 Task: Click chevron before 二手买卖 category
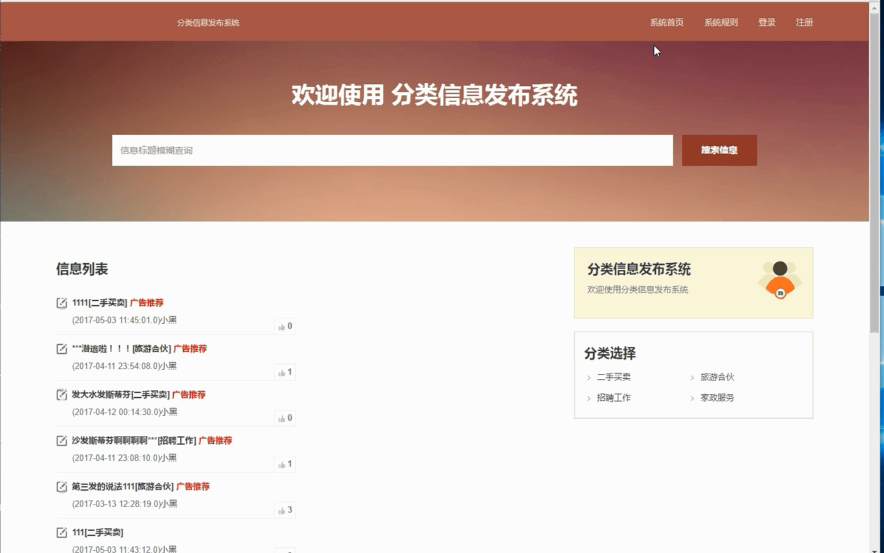(589, 378)
